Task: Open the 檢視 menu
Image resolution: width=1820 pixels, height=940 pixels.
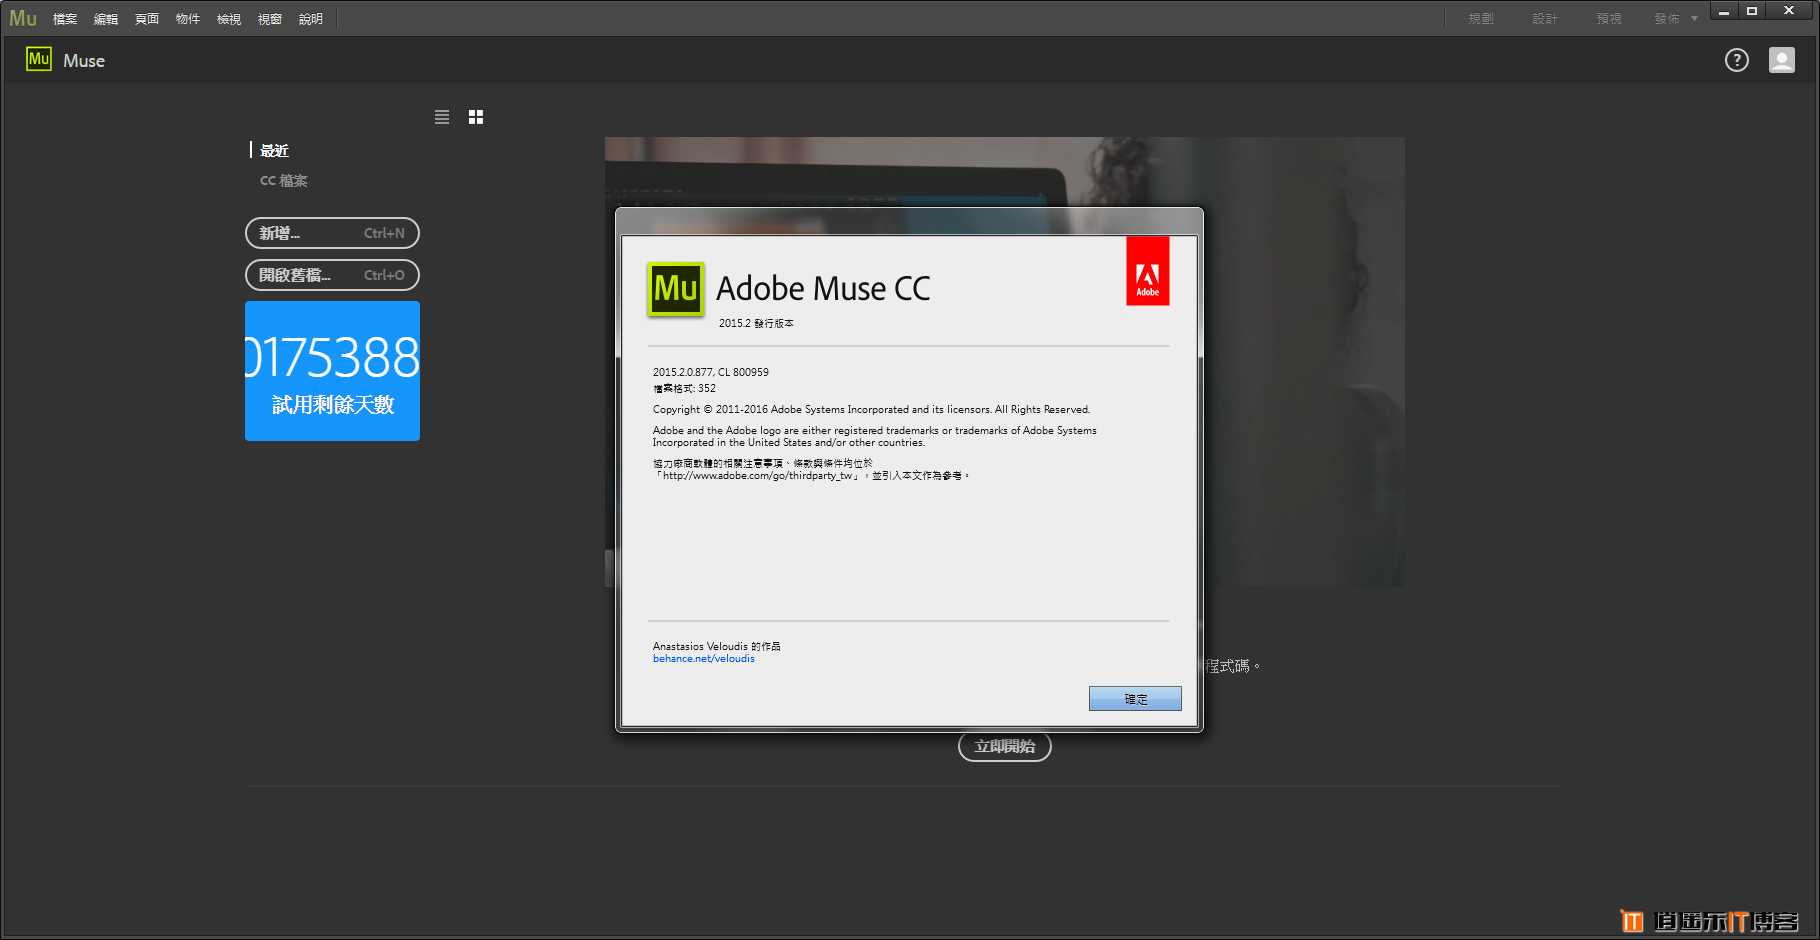Action: pyautogui.click(x=229, y=19)
